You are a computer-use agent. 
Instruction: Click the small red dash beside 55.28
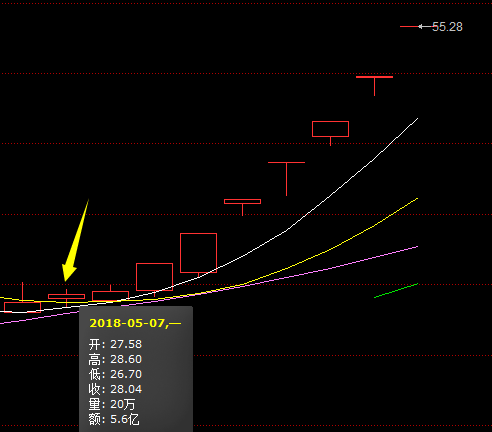[409, 26]
